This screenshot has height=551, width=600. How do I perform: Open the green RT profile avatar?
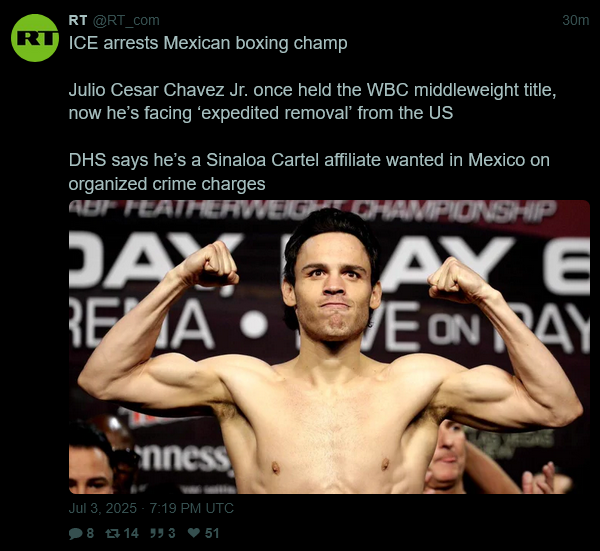click(35, 38)
